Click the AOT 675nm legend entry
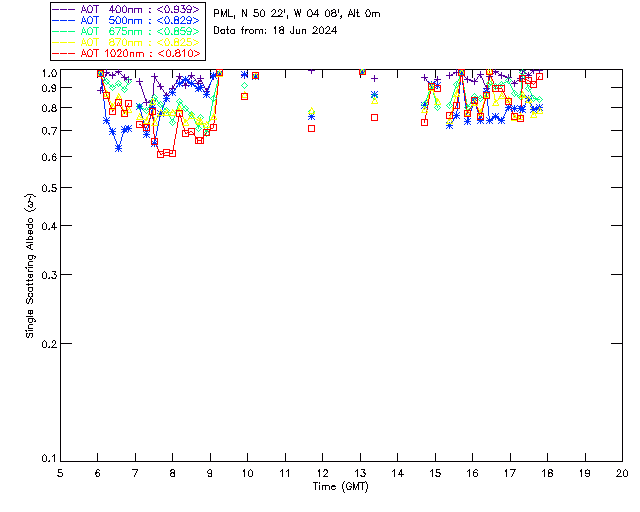Viewport: 640px width, 512px height. (x=127, y=31)
